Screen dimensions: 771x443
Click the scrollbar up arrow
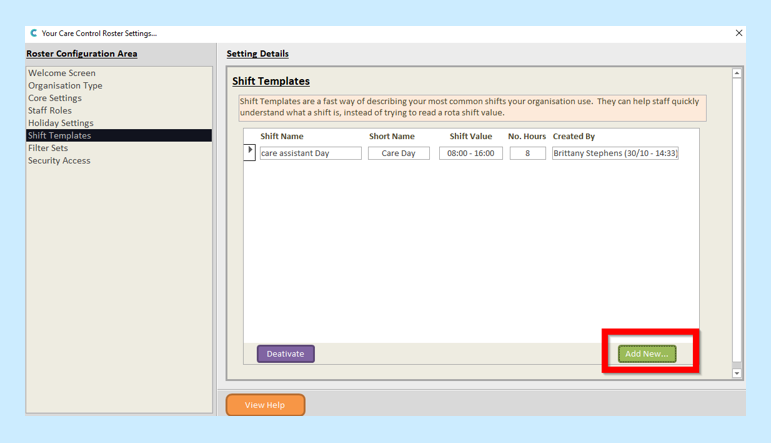(737, 73)
